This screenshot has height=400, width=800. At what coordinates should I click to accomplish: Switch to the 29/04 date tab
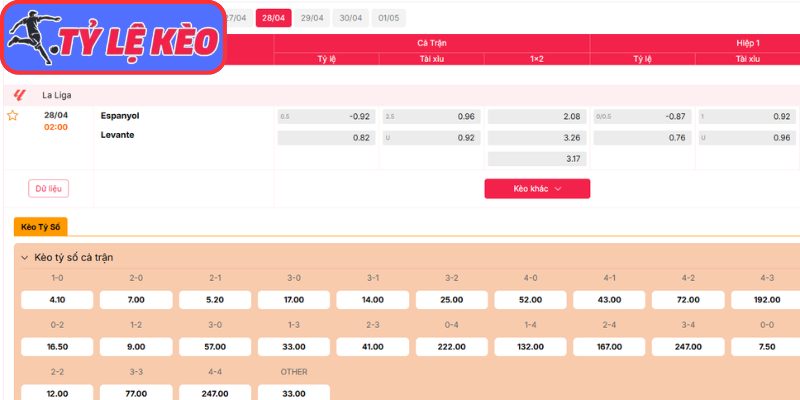[x=312, y=18]
